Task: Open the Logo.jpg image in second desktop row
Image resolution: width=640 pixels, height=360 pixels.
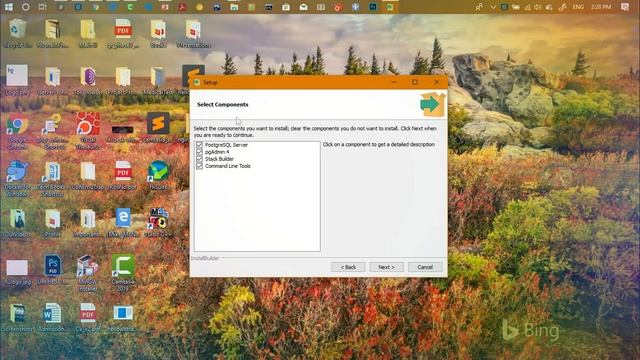Action: pyautogui.click(x=17, y=80)
